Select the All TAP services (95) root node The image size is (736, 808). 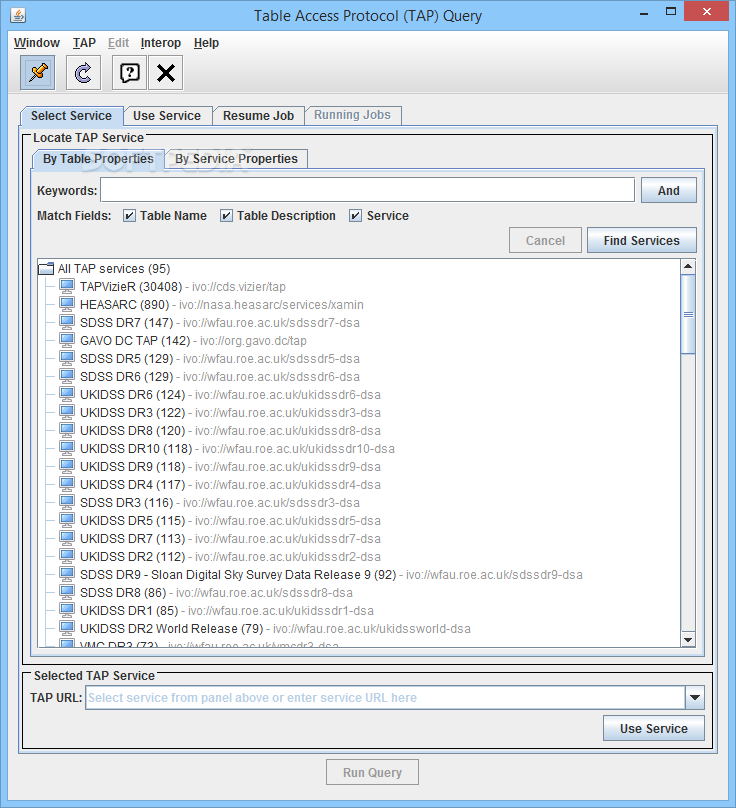click(x=114, y=269)
